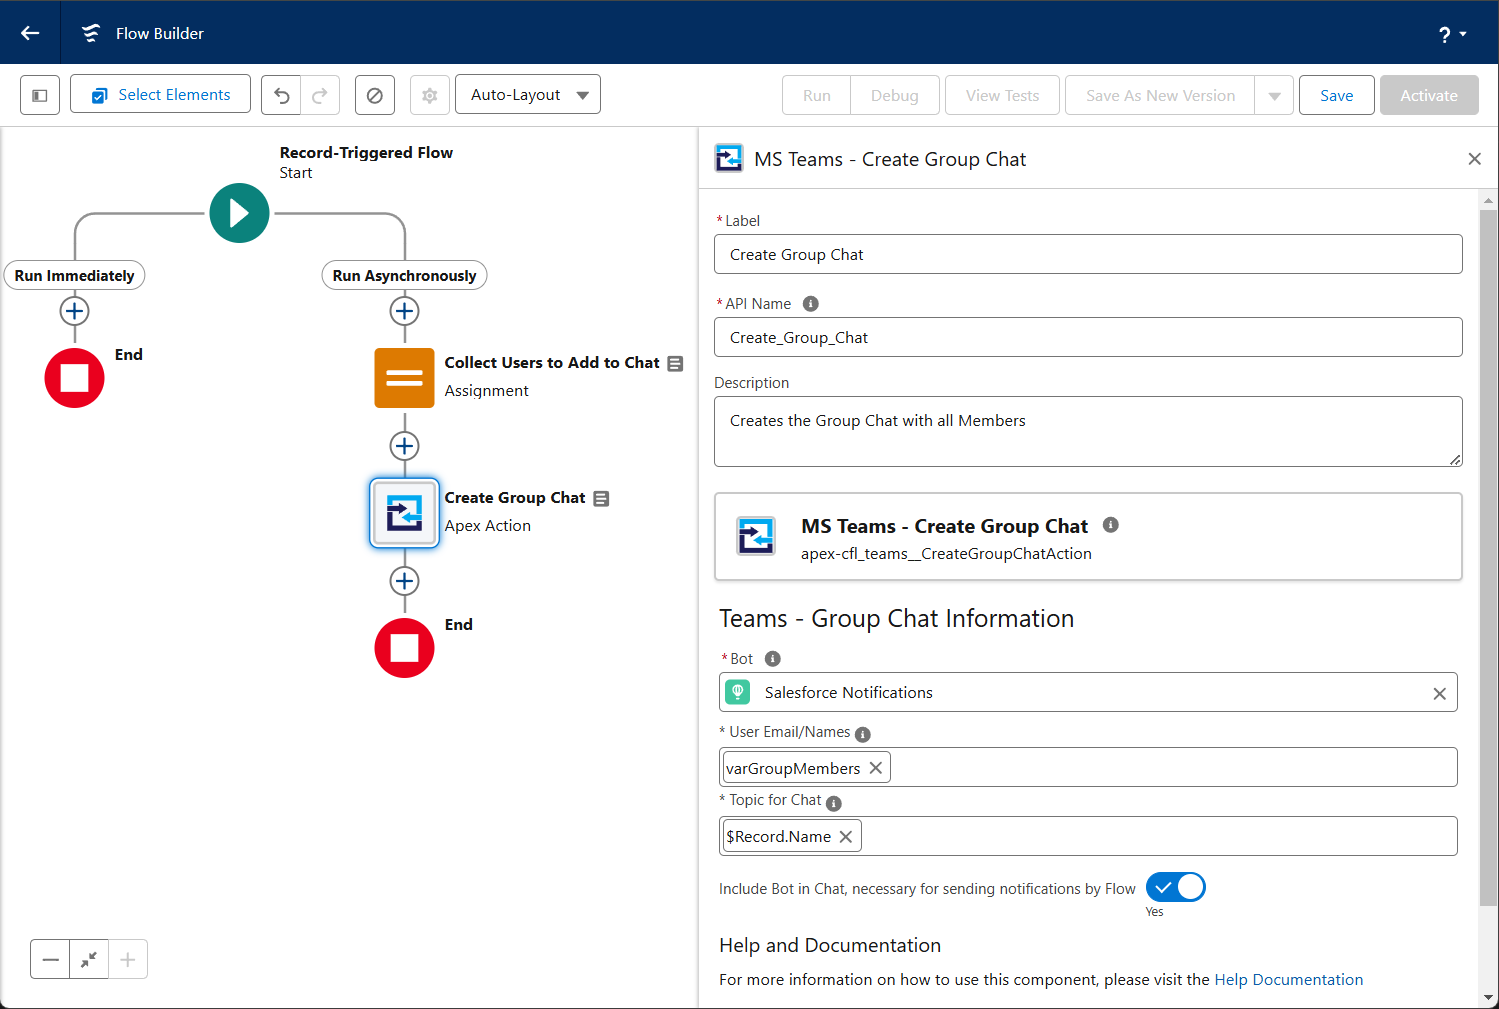This screenshot has height=1009, width=1499.
Task: Click View Tests button
Action: 1002,95
